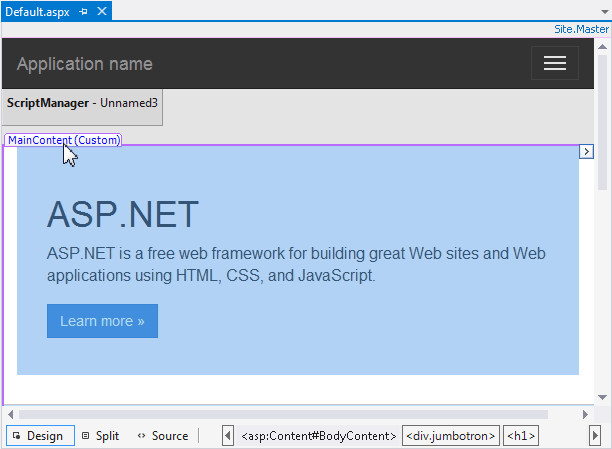The image size is (612, 449).
Task: Close the Default.aspx tab
Action: pos(102,11)
